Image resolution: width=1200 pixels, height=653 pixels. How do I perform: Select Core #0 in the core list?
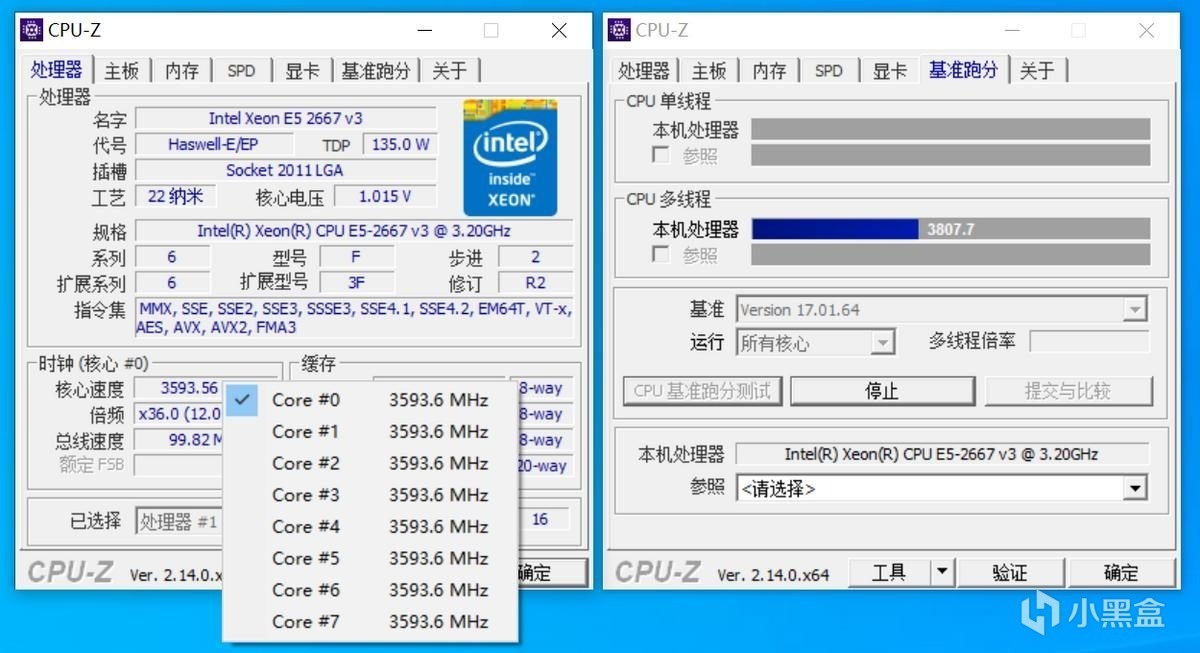click(370, 400)
